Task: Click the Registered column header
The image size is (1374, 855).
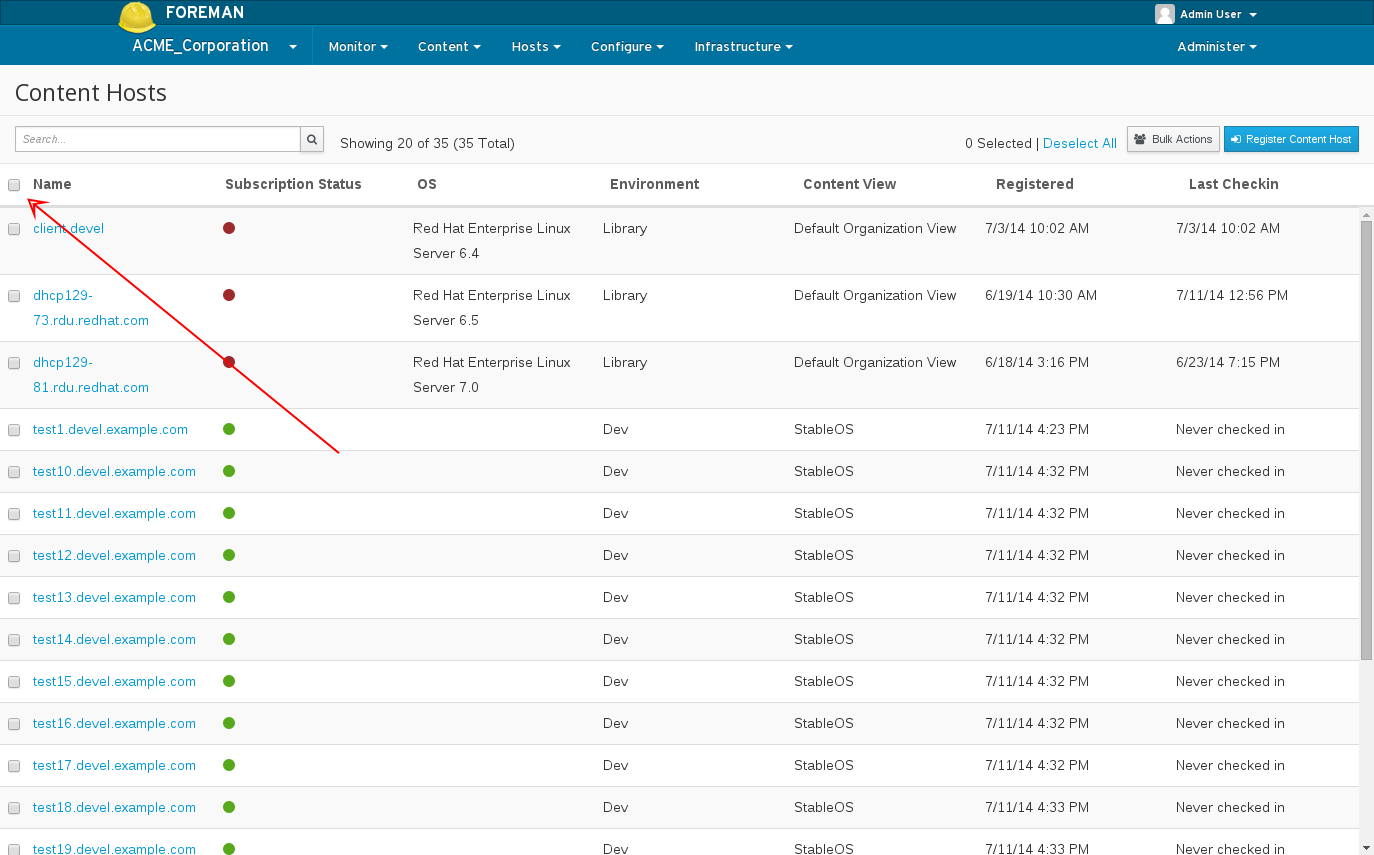Action: pyautogui.click(x=1035, y=184)
